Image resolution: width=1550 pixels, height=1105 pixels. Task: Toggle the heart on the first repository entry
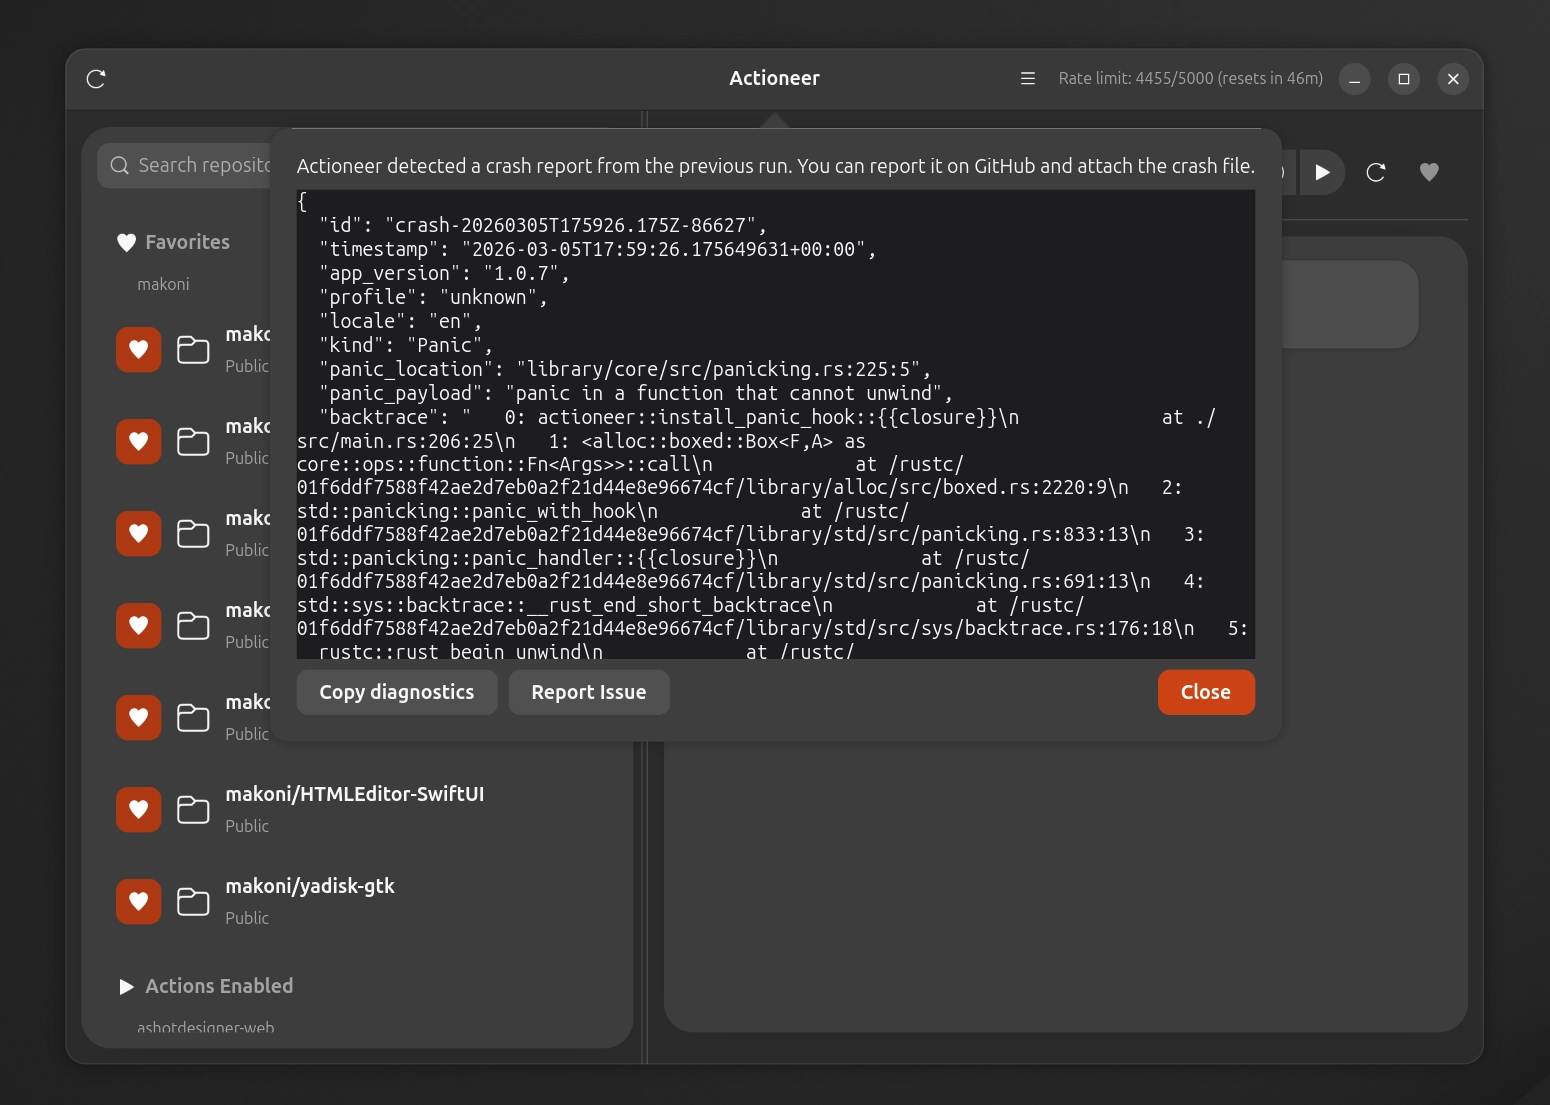pos(138,349)
